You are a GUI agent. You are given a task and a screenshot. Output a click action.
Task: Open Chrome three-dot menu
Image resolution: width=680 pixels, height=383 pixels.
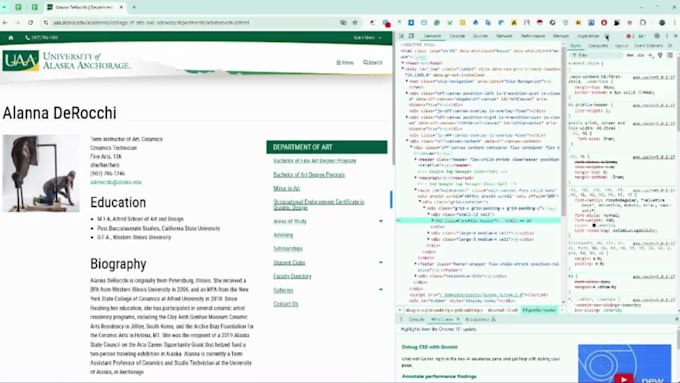[675, 22]
